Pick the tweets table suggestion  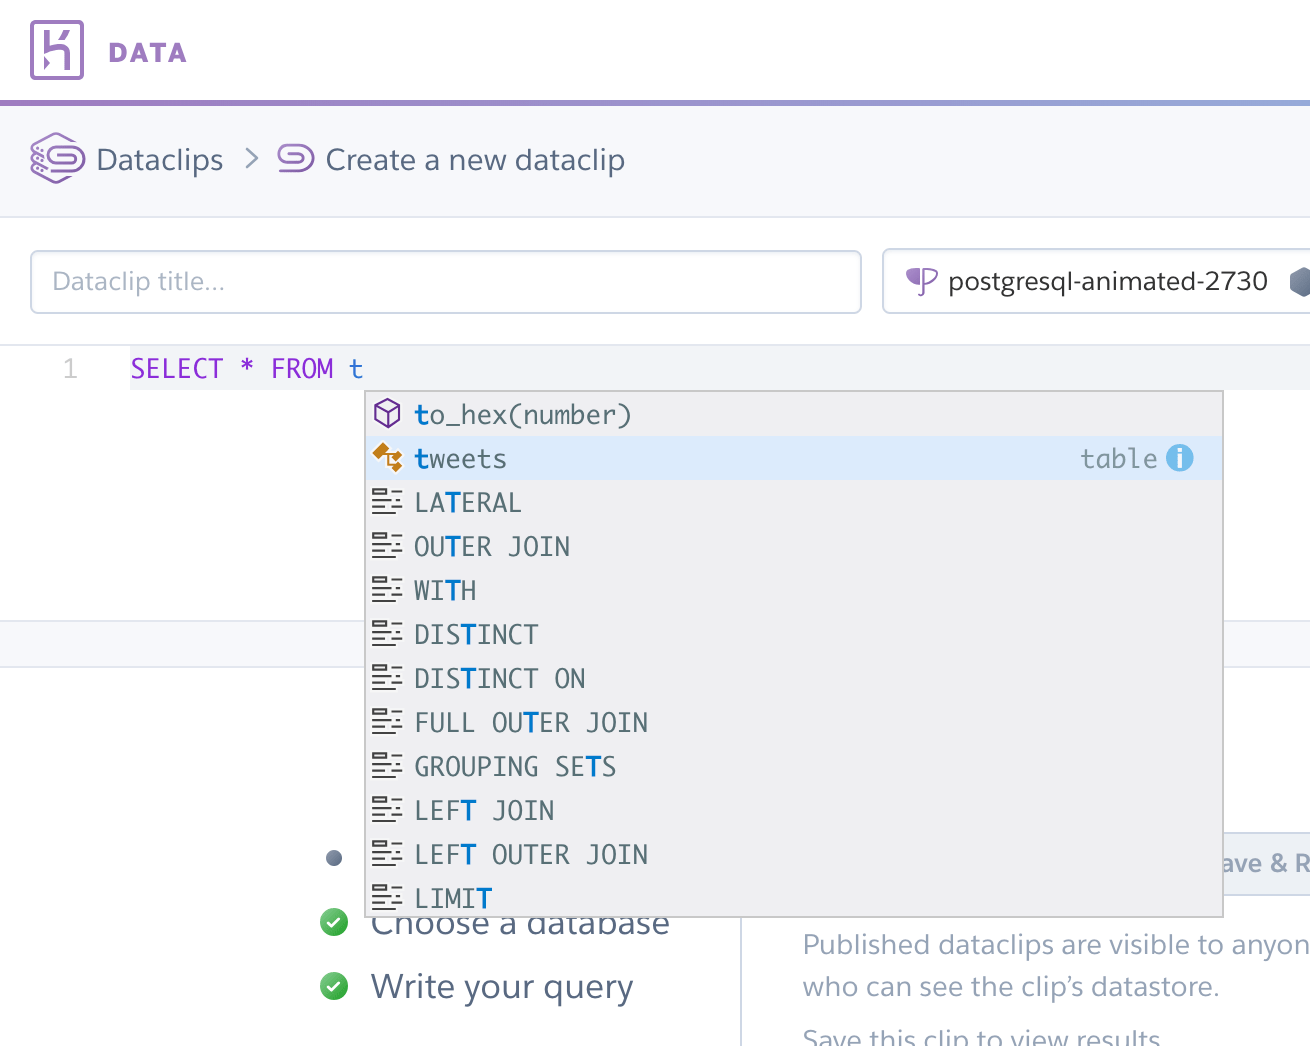[x=794, y=458]
